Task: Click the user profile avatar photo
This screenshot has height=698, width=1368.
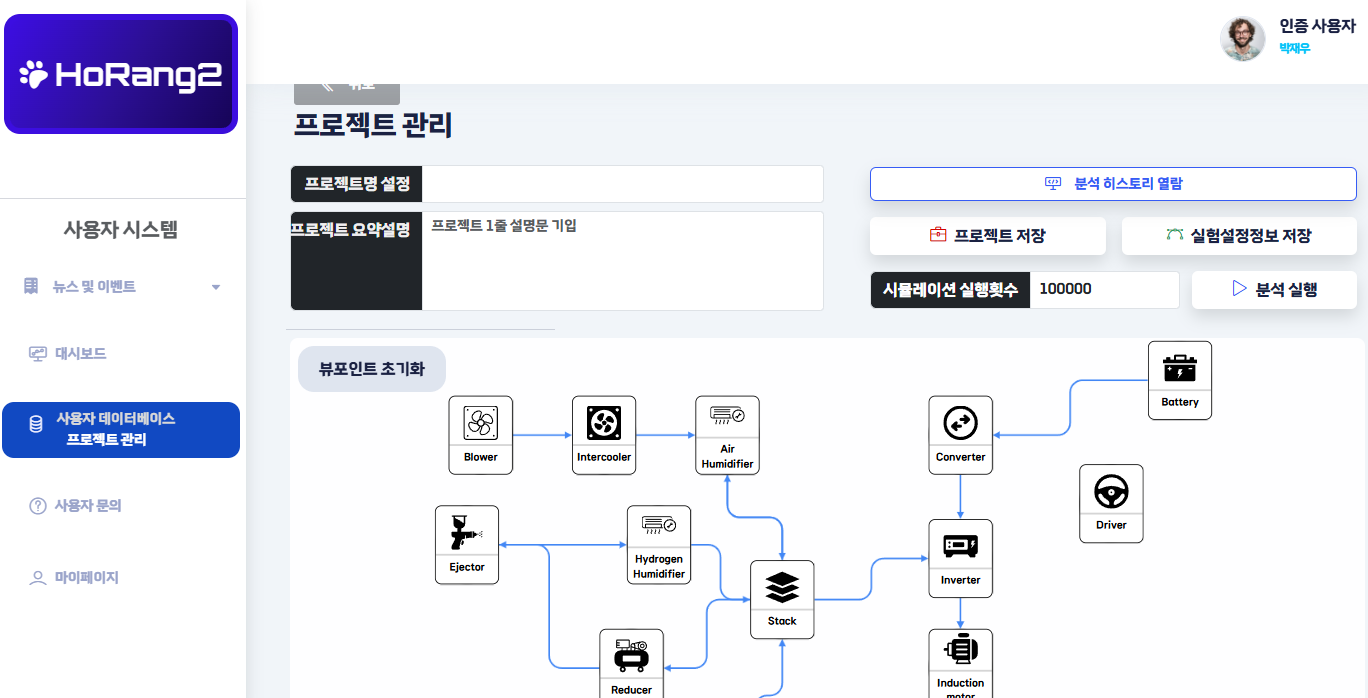Action: coord(1242,39)
